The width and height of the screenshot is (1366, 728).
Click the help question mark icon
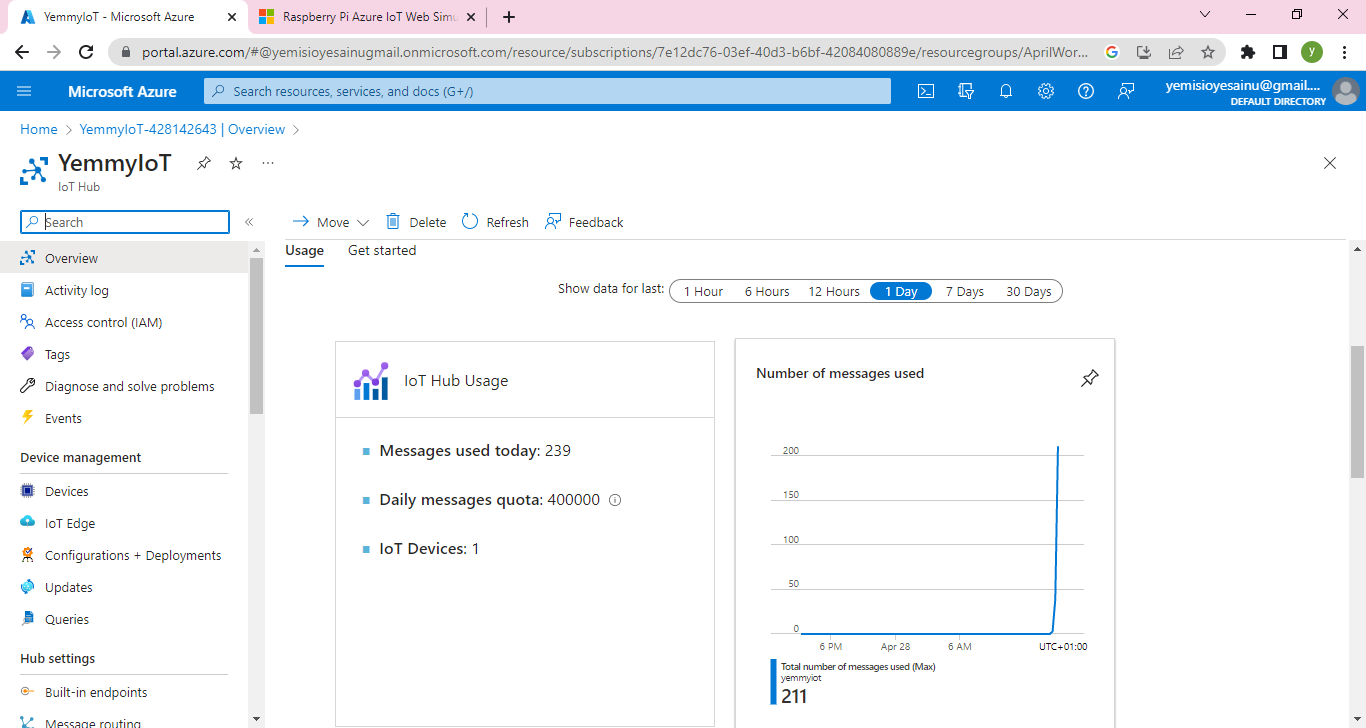point(1086,91)
